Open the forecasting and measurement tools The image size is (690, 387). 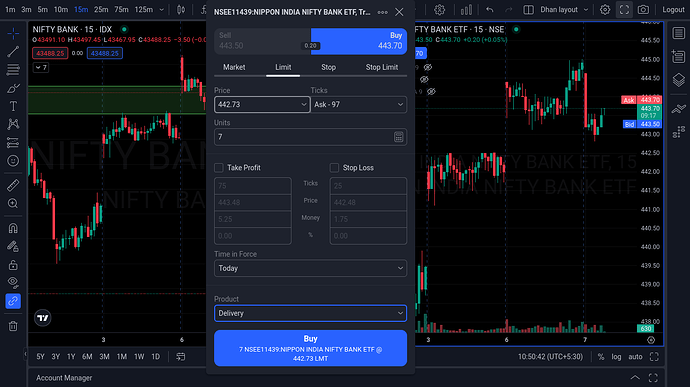tap(13, 143)
